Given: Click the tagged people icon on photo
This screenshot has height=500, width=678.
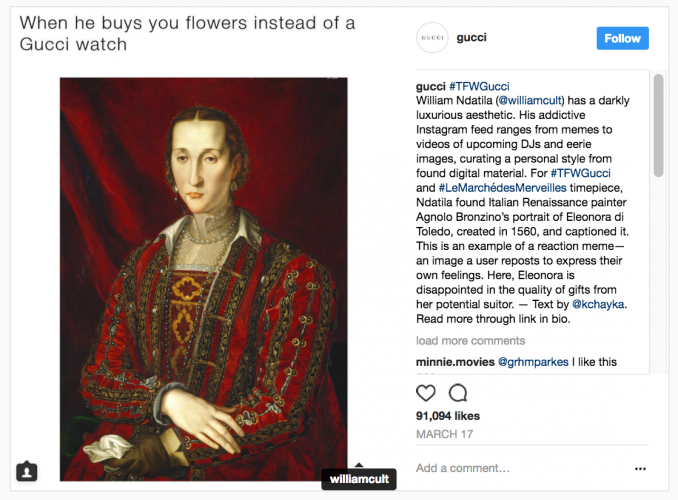Looking at the screenshot, I should [x=27, y=471].
